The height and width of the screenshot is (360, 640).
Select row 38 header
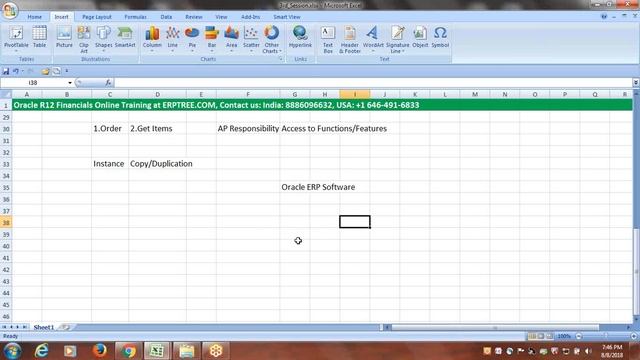(6, 222)
